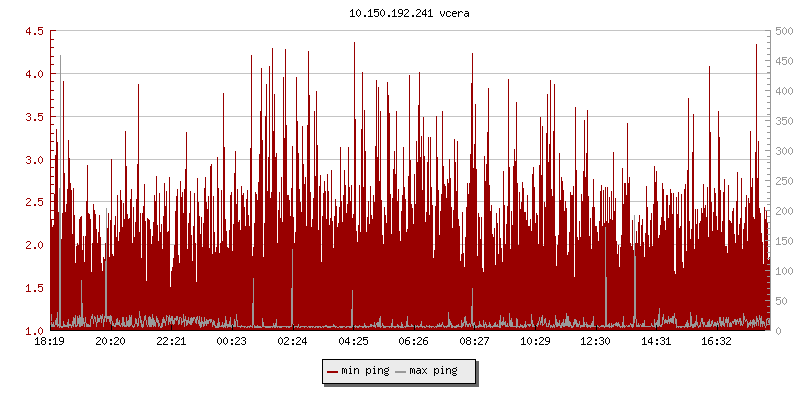Click the min ping red legend swatch

tap(333, 371)
